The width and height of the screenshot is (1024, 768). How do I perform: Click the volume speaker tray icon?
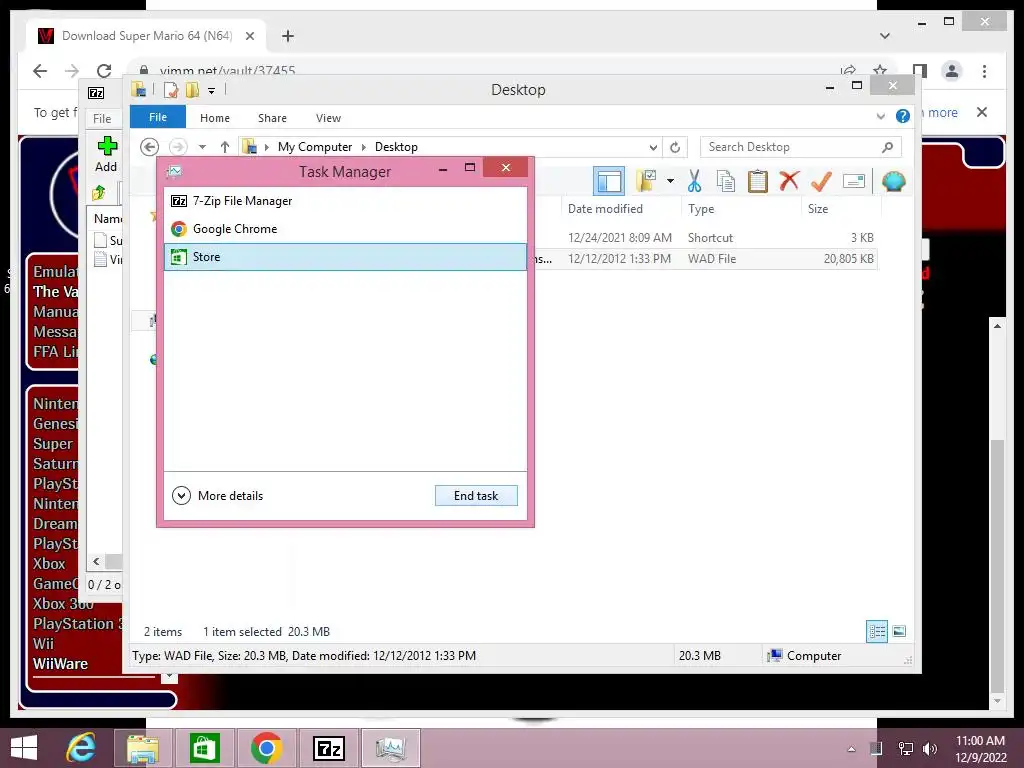pos(930,749)
